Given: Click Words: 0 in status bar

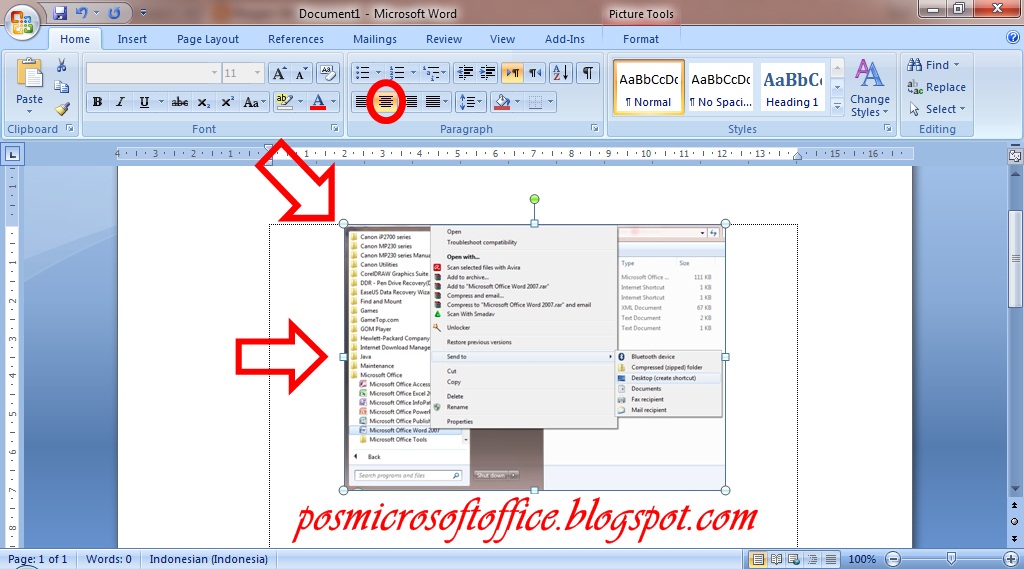Looking at the screenshot, I should click(x=108, y=559).
